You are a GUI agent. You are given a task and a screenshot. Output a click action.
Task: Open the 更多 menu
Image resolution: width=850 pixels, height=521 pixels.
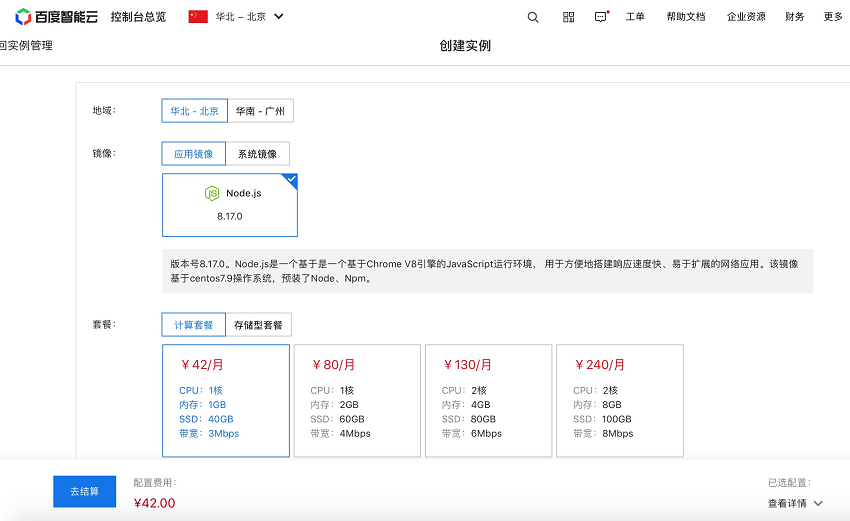pyautogui.click(x=833, y=17)
